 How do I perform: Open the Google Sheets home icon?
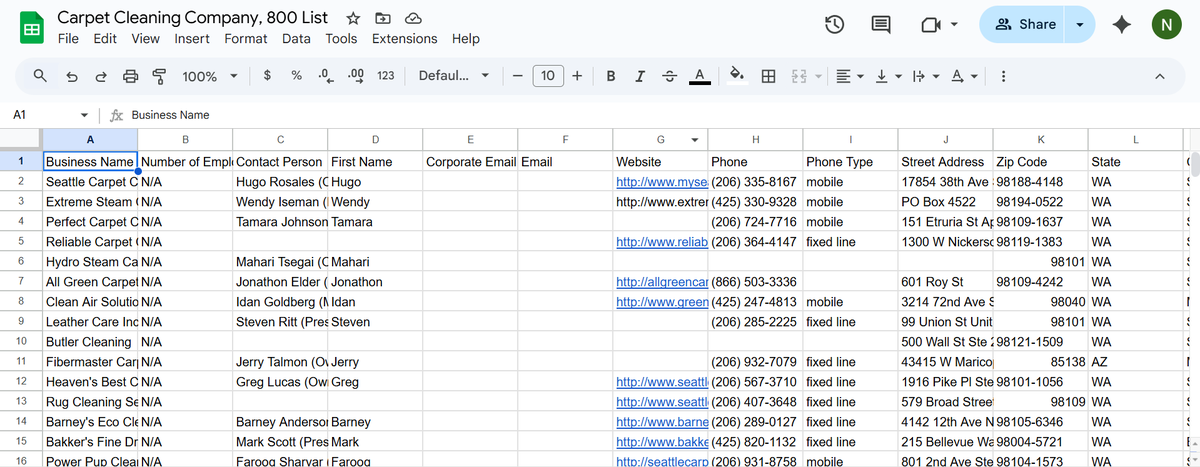32,28
